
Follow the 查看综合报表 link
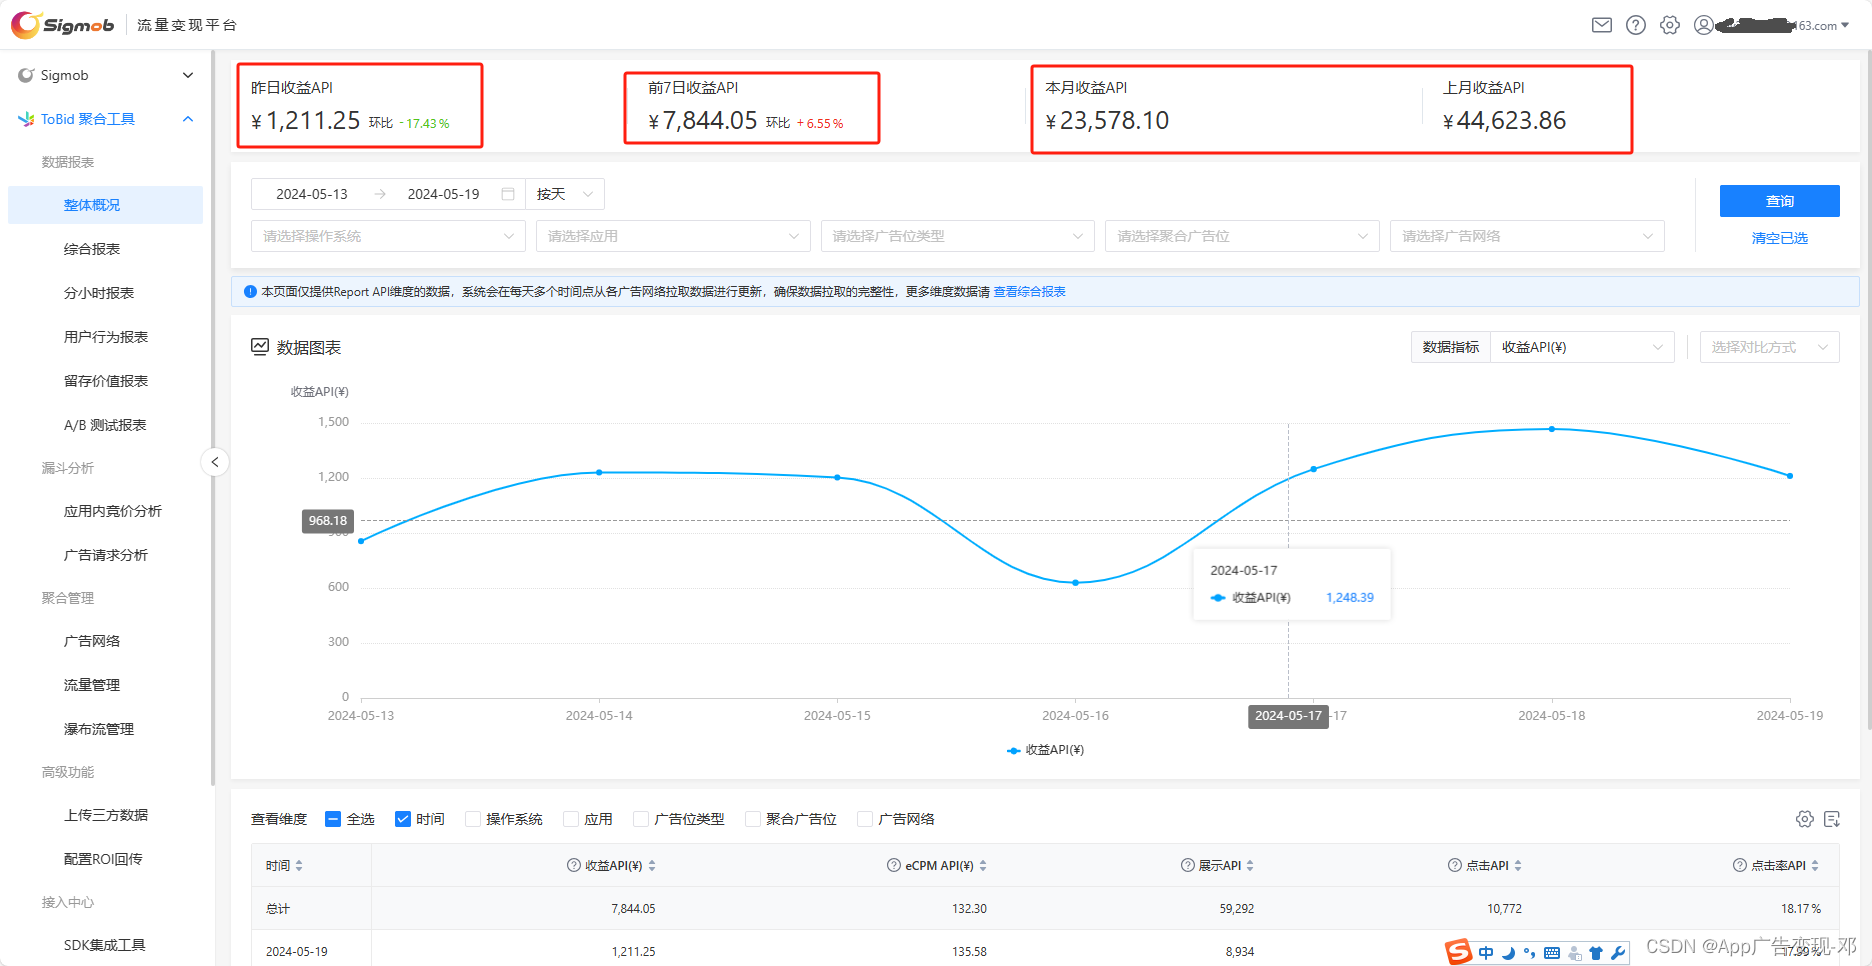tap(1029, 292)
